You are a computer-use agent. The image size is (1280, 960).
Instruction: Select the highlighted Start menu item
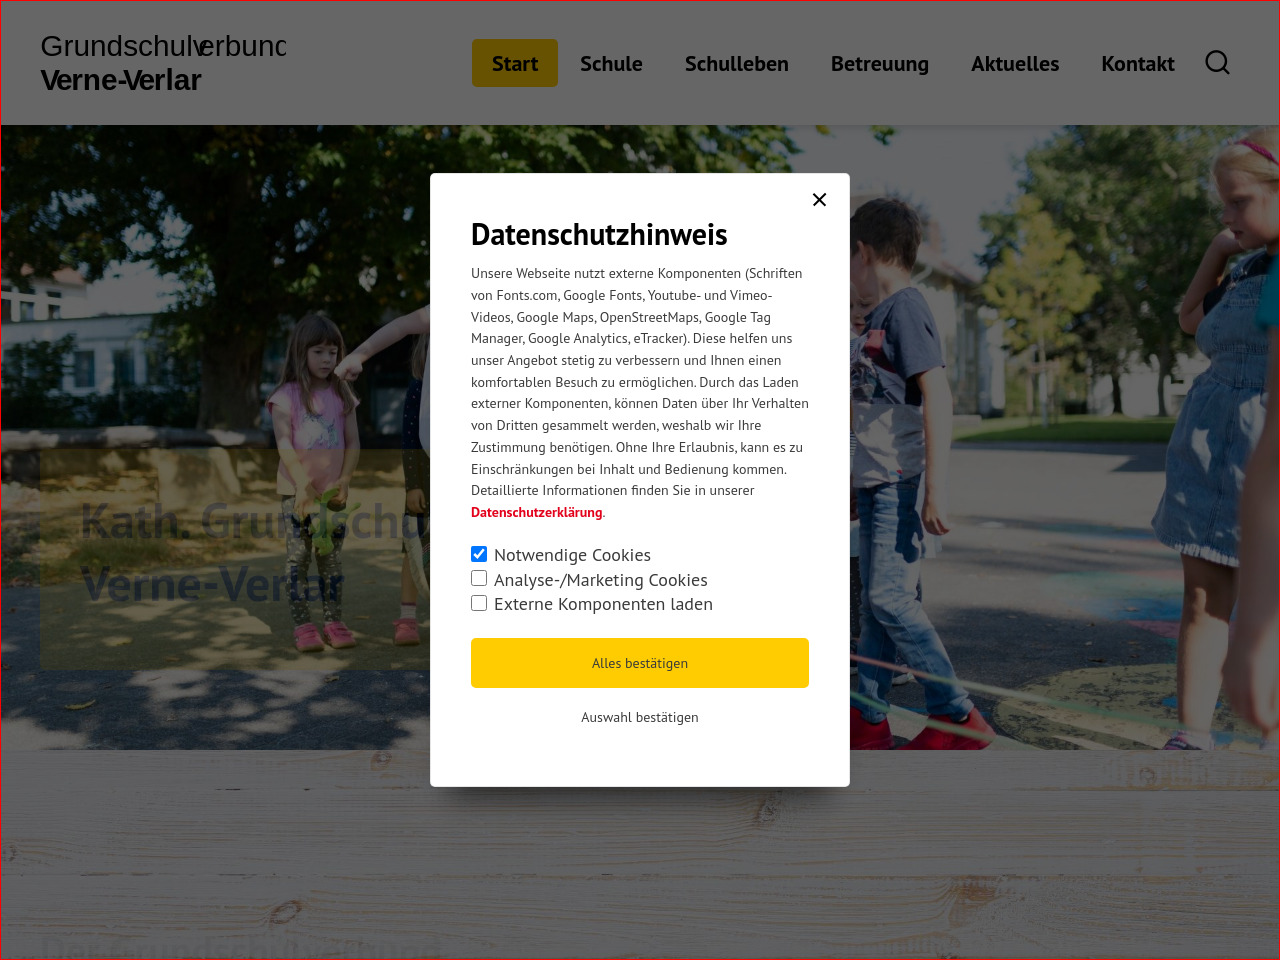pos(514,63)
